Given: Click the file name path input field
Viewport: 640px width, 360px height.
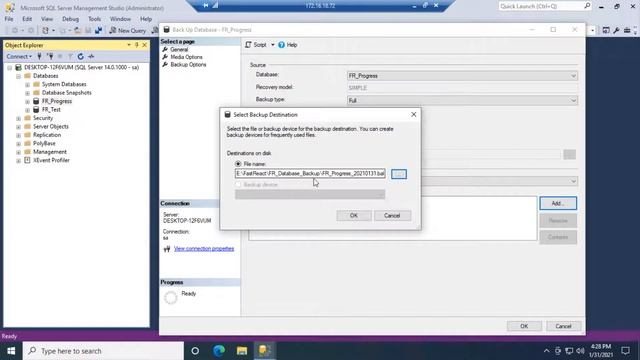Looking at the screenshot, I should point(310,174).
